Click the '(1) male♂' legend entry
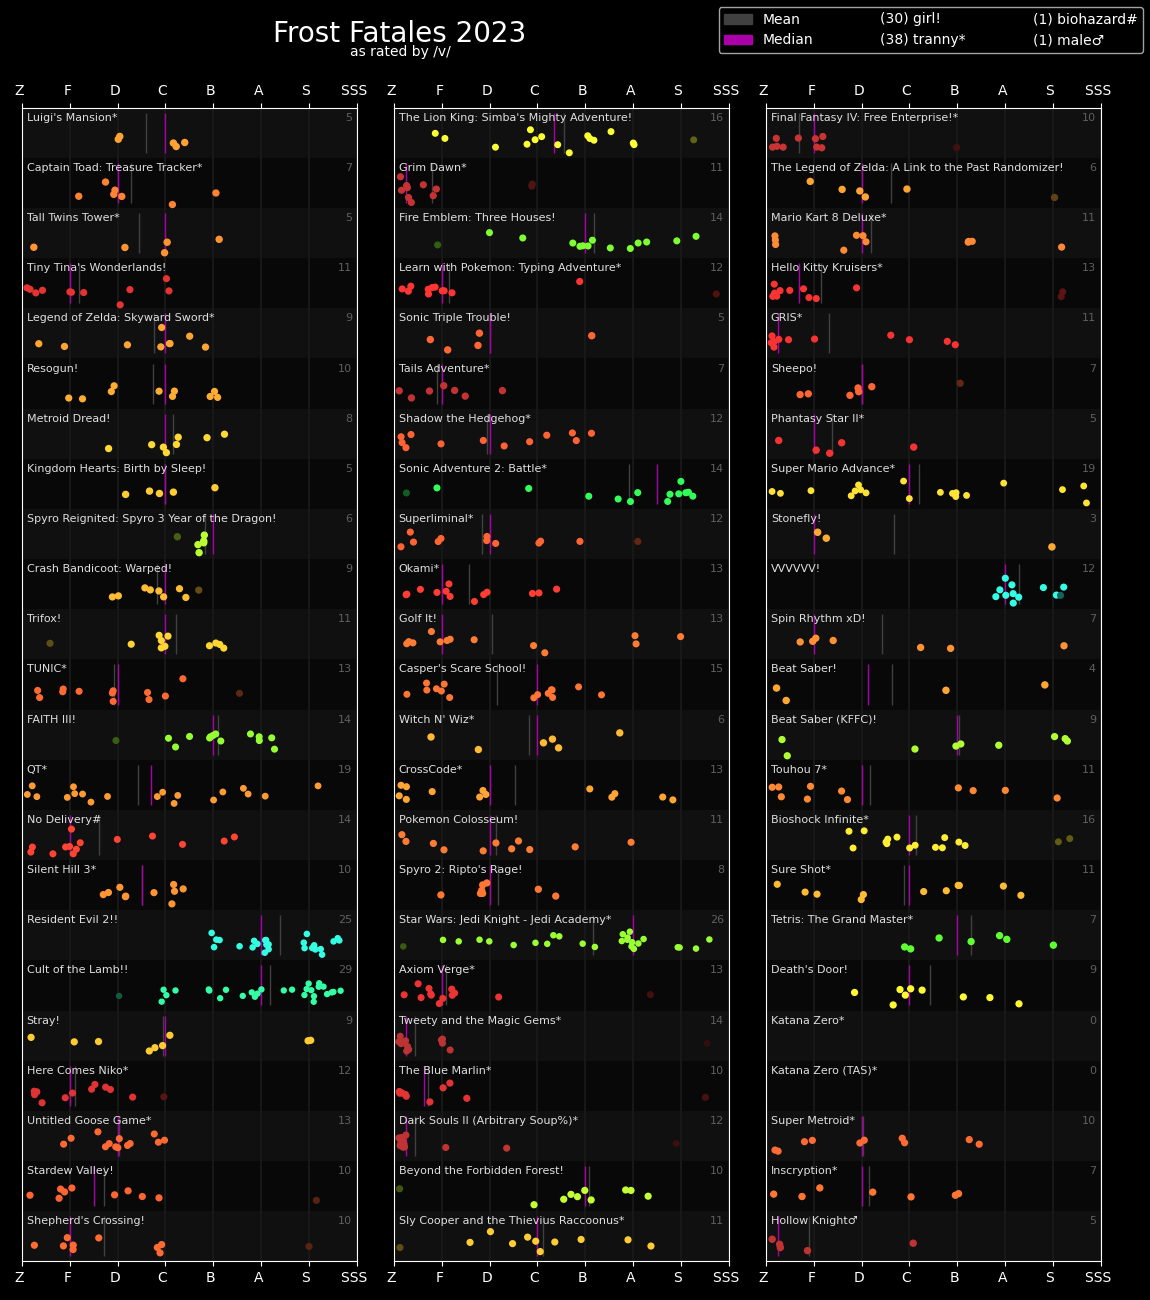 pyautogui.click(x=1068, y=40)
